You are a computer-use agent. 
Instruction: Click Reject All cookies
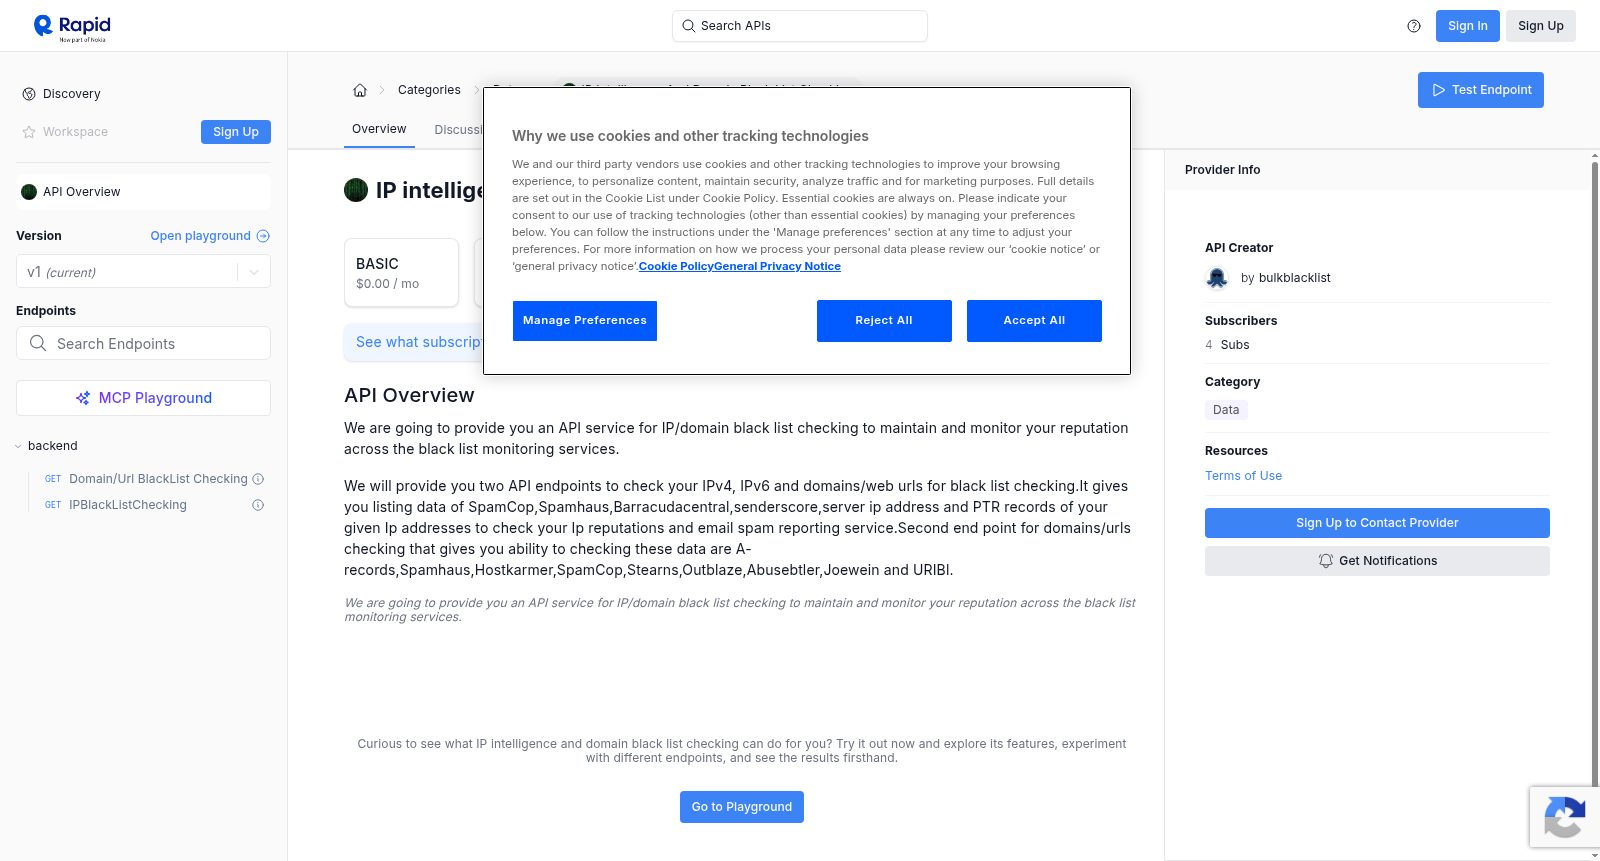884,321
